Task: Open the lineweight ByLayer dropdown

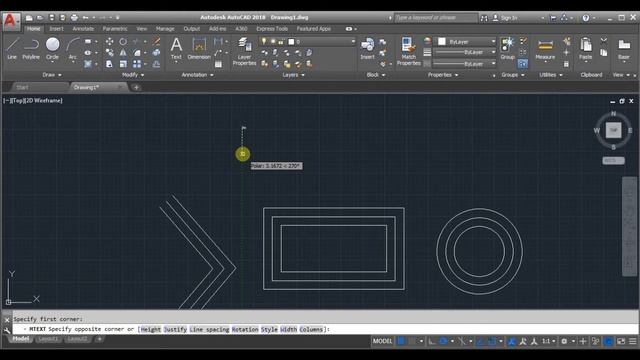Action: [x=464, y=52]
